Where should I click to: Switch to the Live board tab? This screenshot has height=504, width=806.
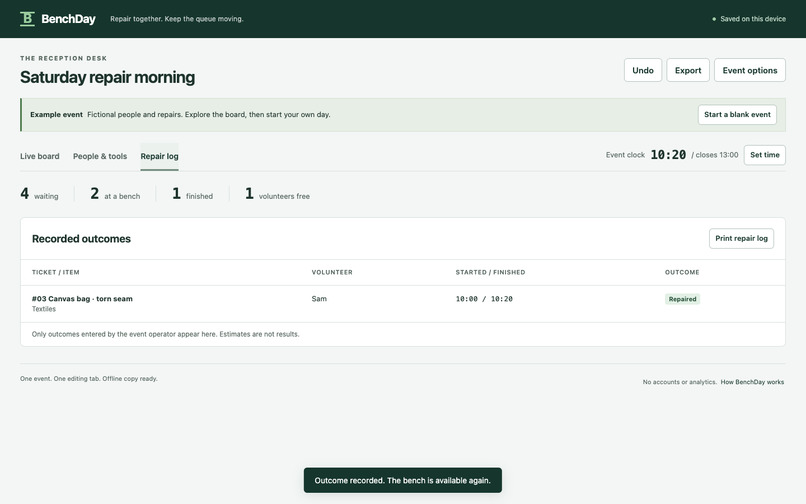40,156
